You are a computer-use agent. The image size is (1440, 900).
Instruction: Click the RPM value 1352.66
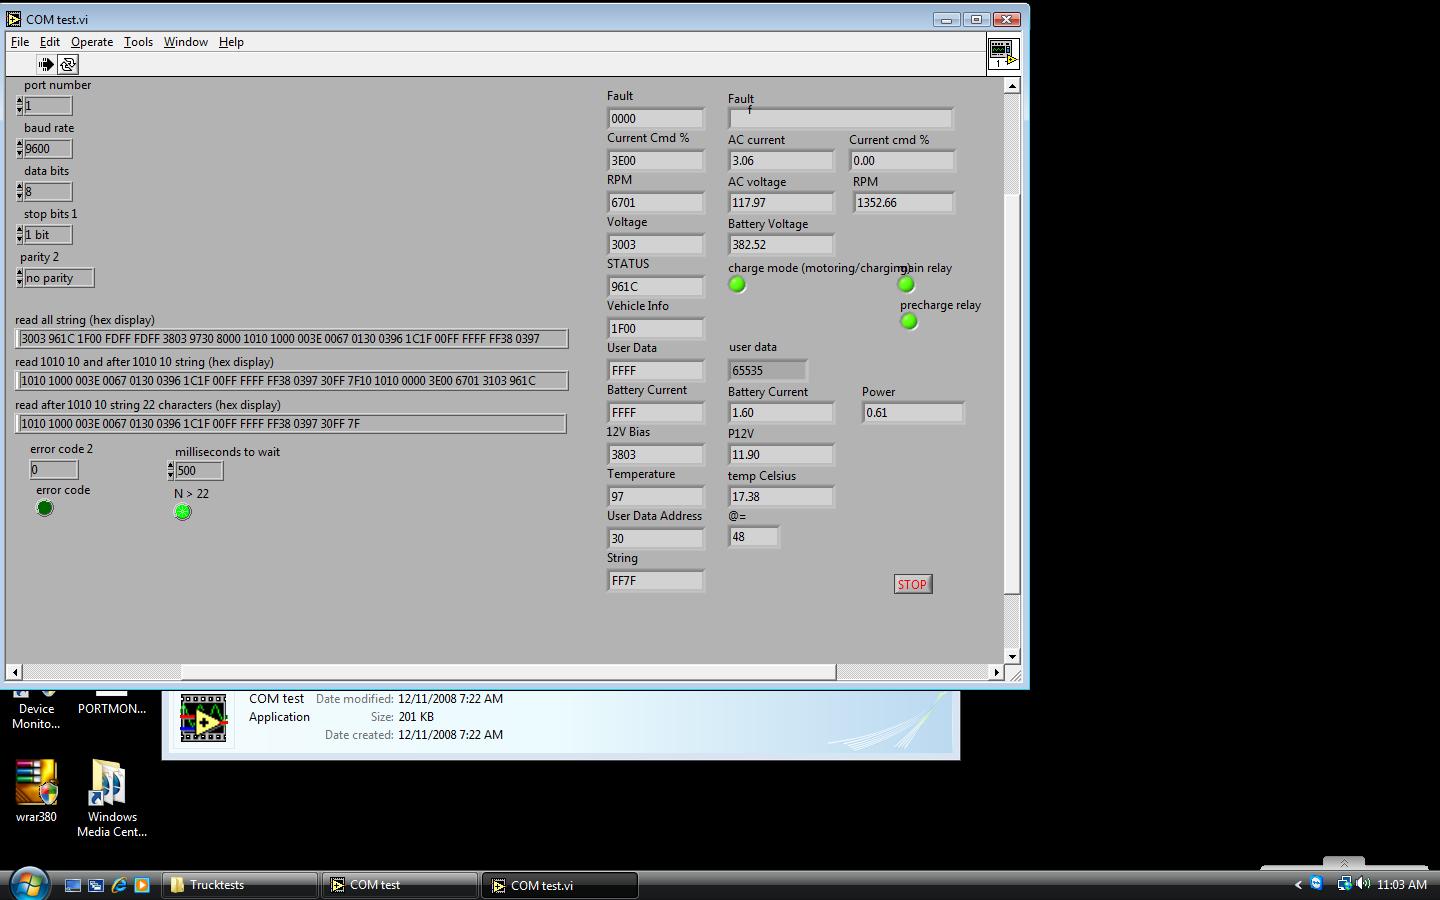tap(904, 202)
